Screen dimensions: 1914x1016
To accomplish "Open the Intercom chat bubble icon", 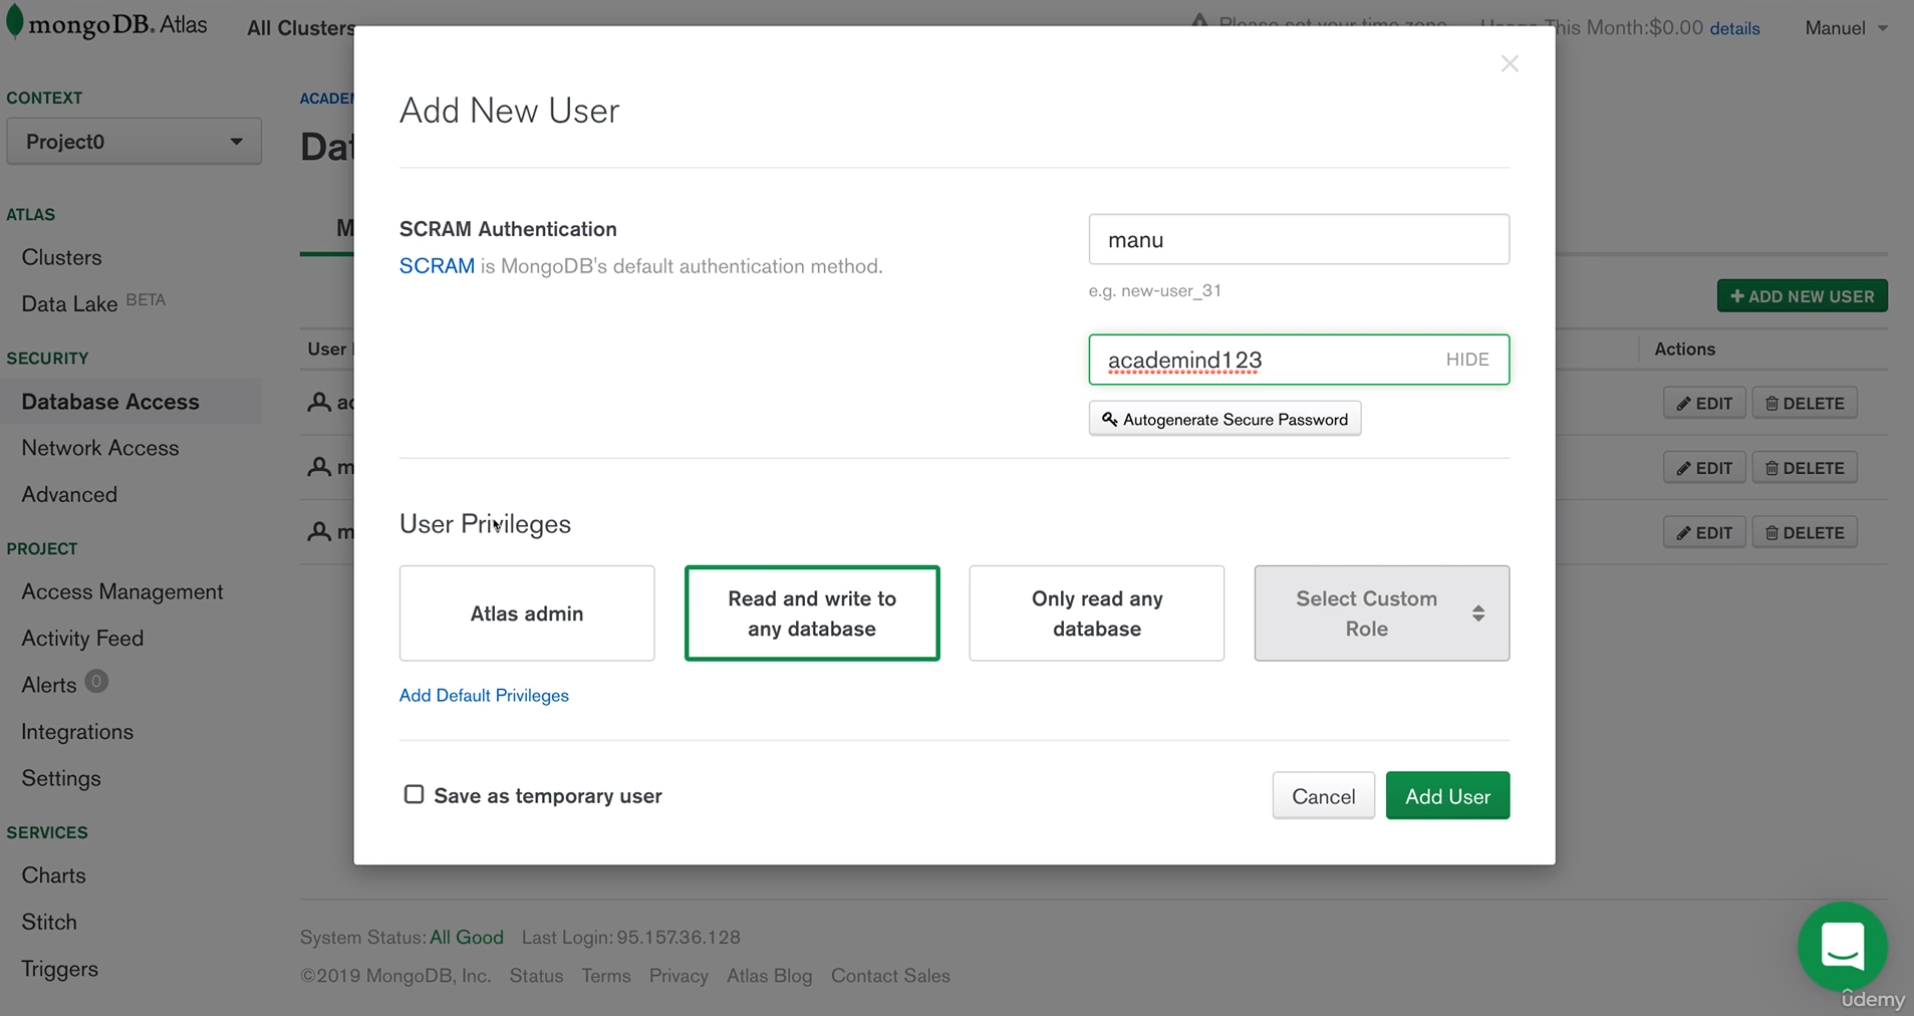I will [x=1842, y=946].
